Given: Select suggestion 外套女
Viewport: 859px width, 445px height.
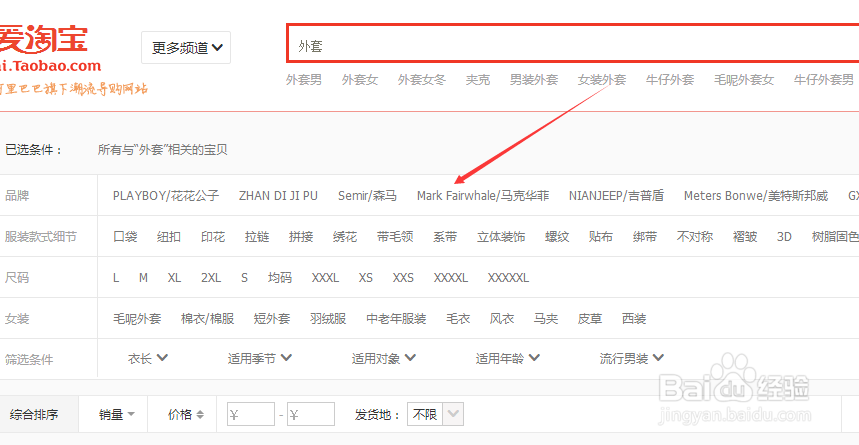Looking at the screenshot, I should tap(360, 80).
